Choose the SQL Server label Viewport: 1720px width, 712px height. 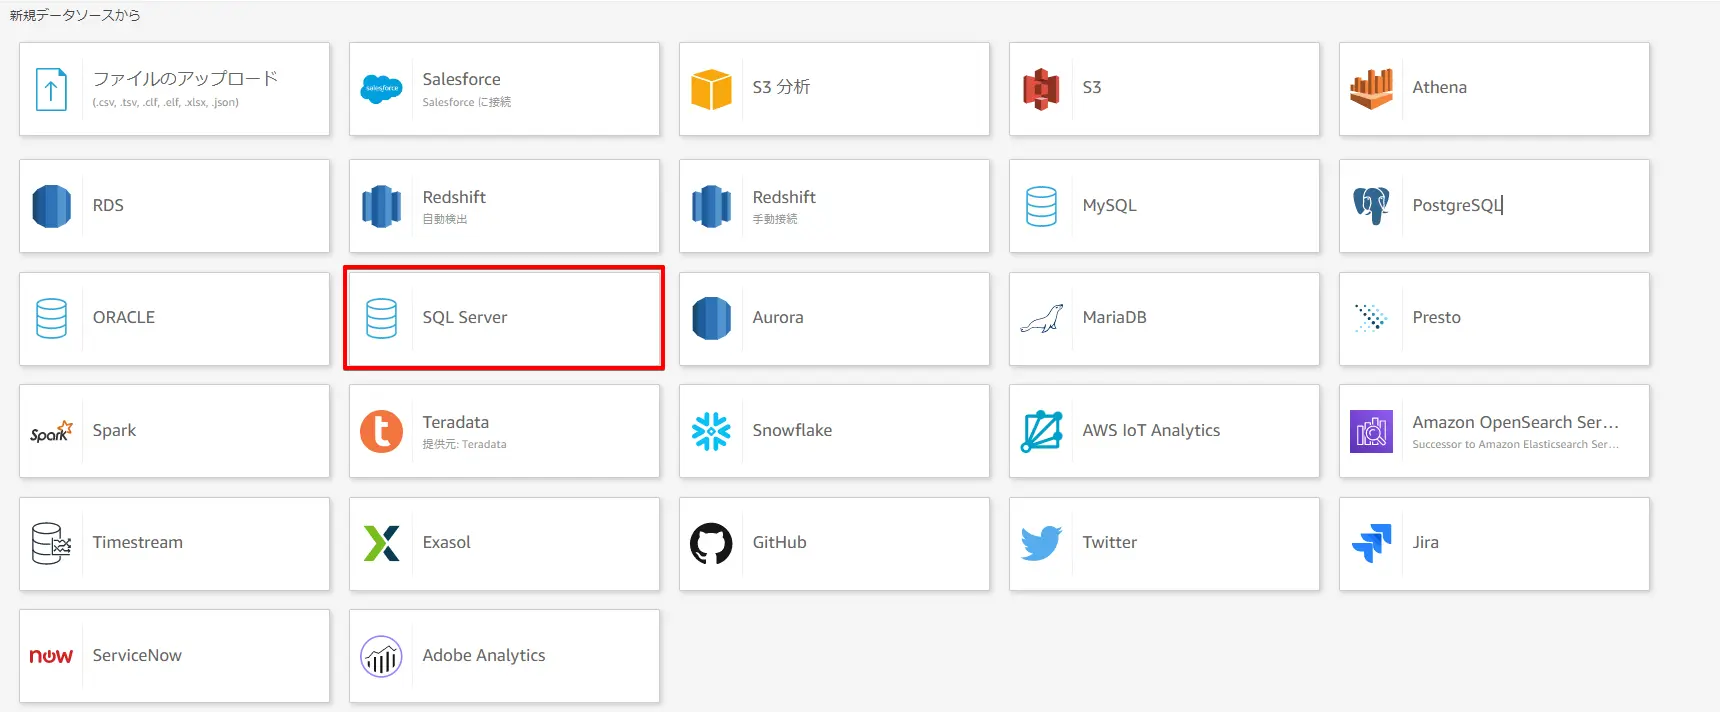[x=465, y=317]
